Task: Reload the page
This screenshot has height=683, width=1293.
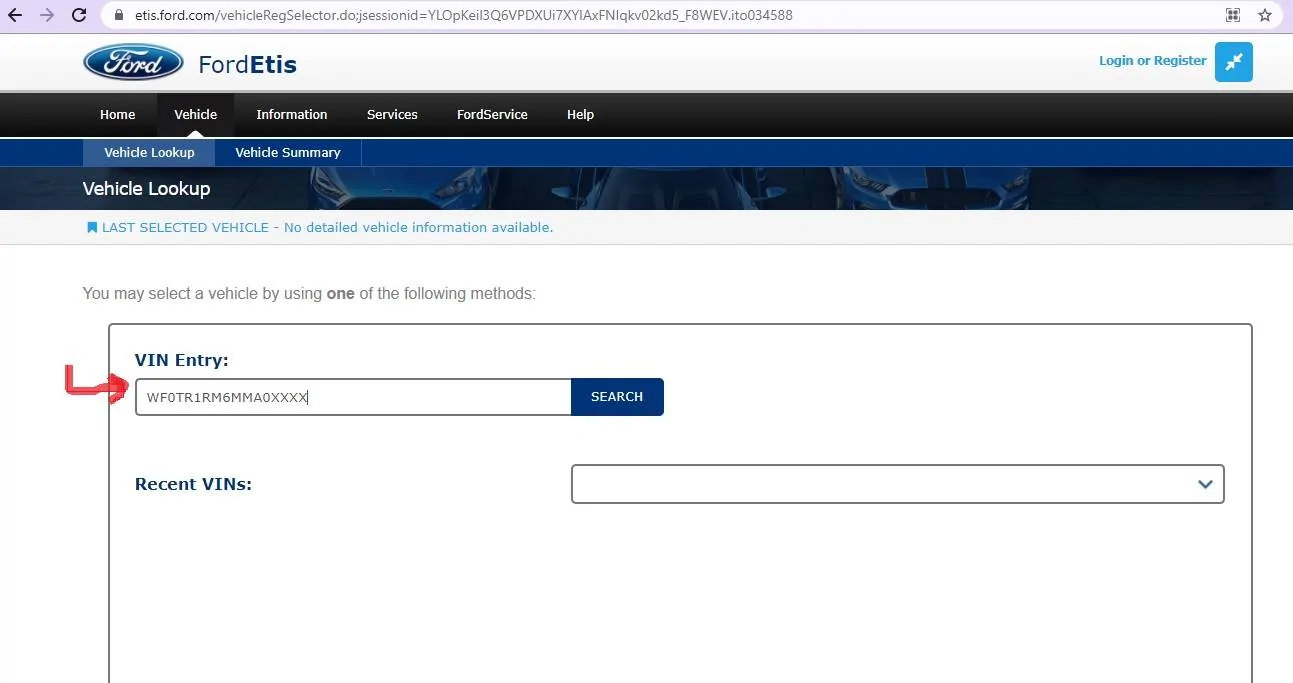Action: [80, 15]
